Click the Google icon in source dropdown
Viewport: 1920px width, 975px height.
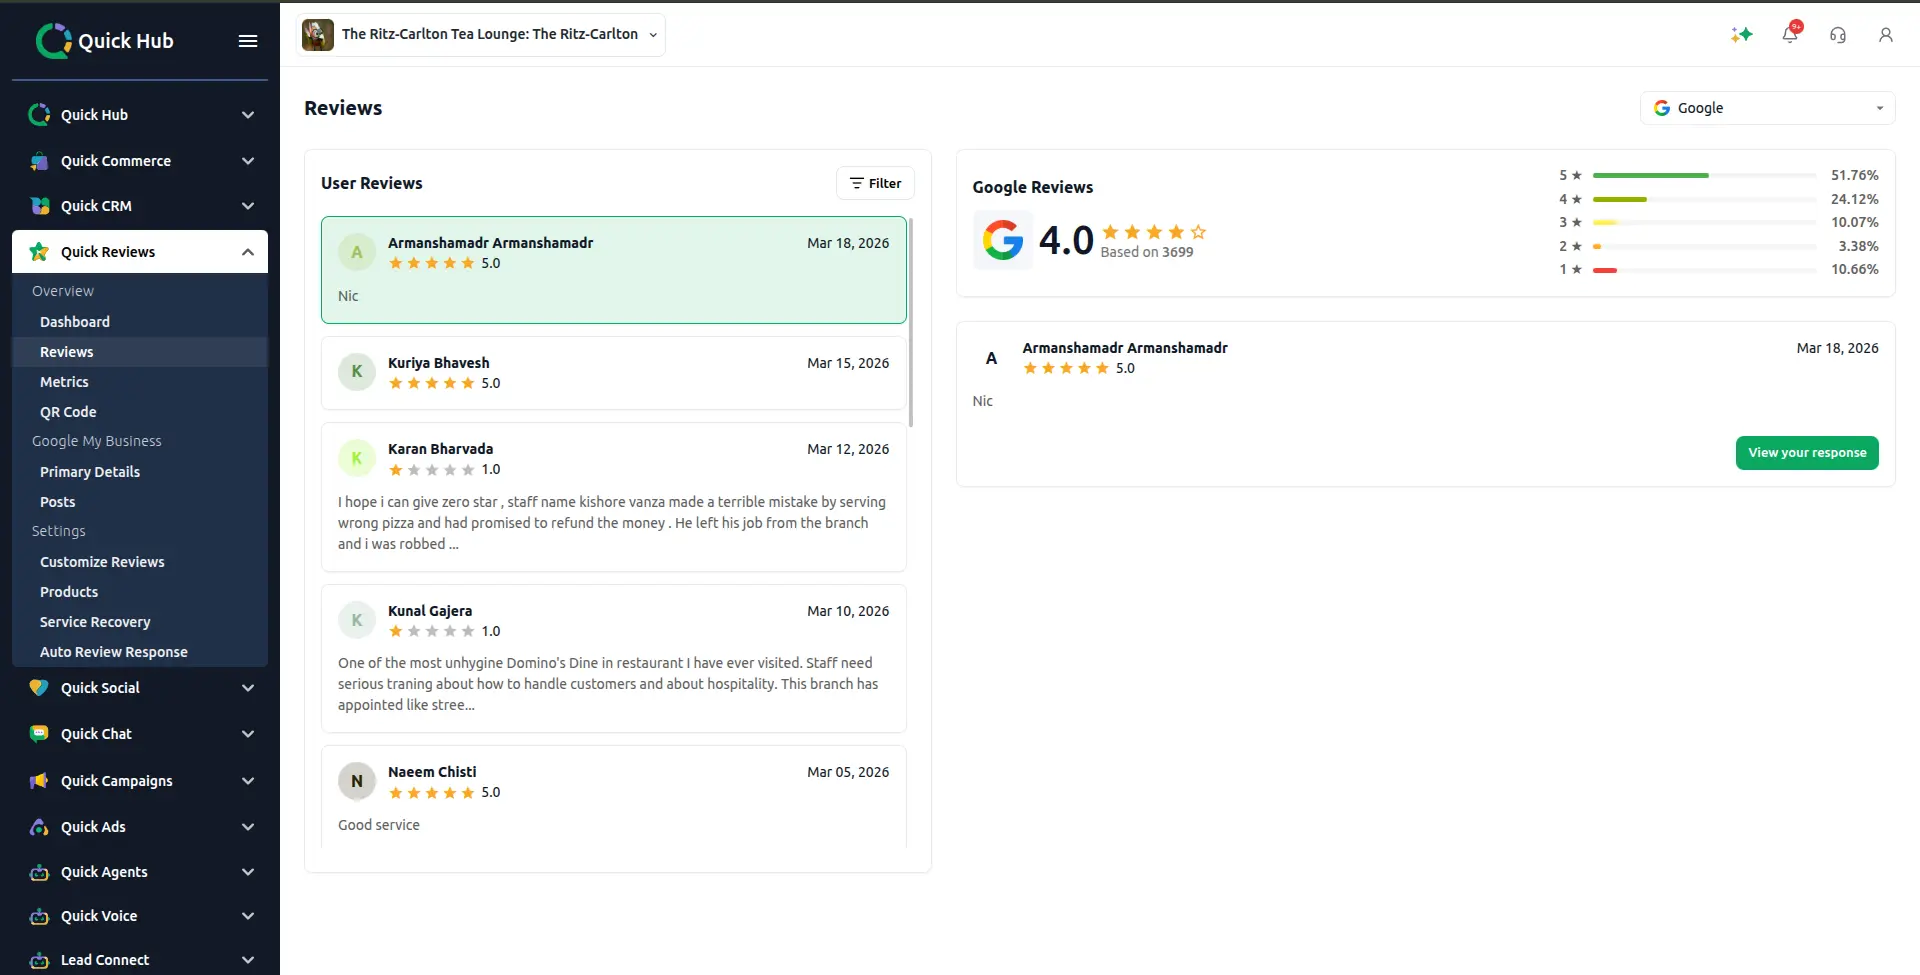(1662, 108)
